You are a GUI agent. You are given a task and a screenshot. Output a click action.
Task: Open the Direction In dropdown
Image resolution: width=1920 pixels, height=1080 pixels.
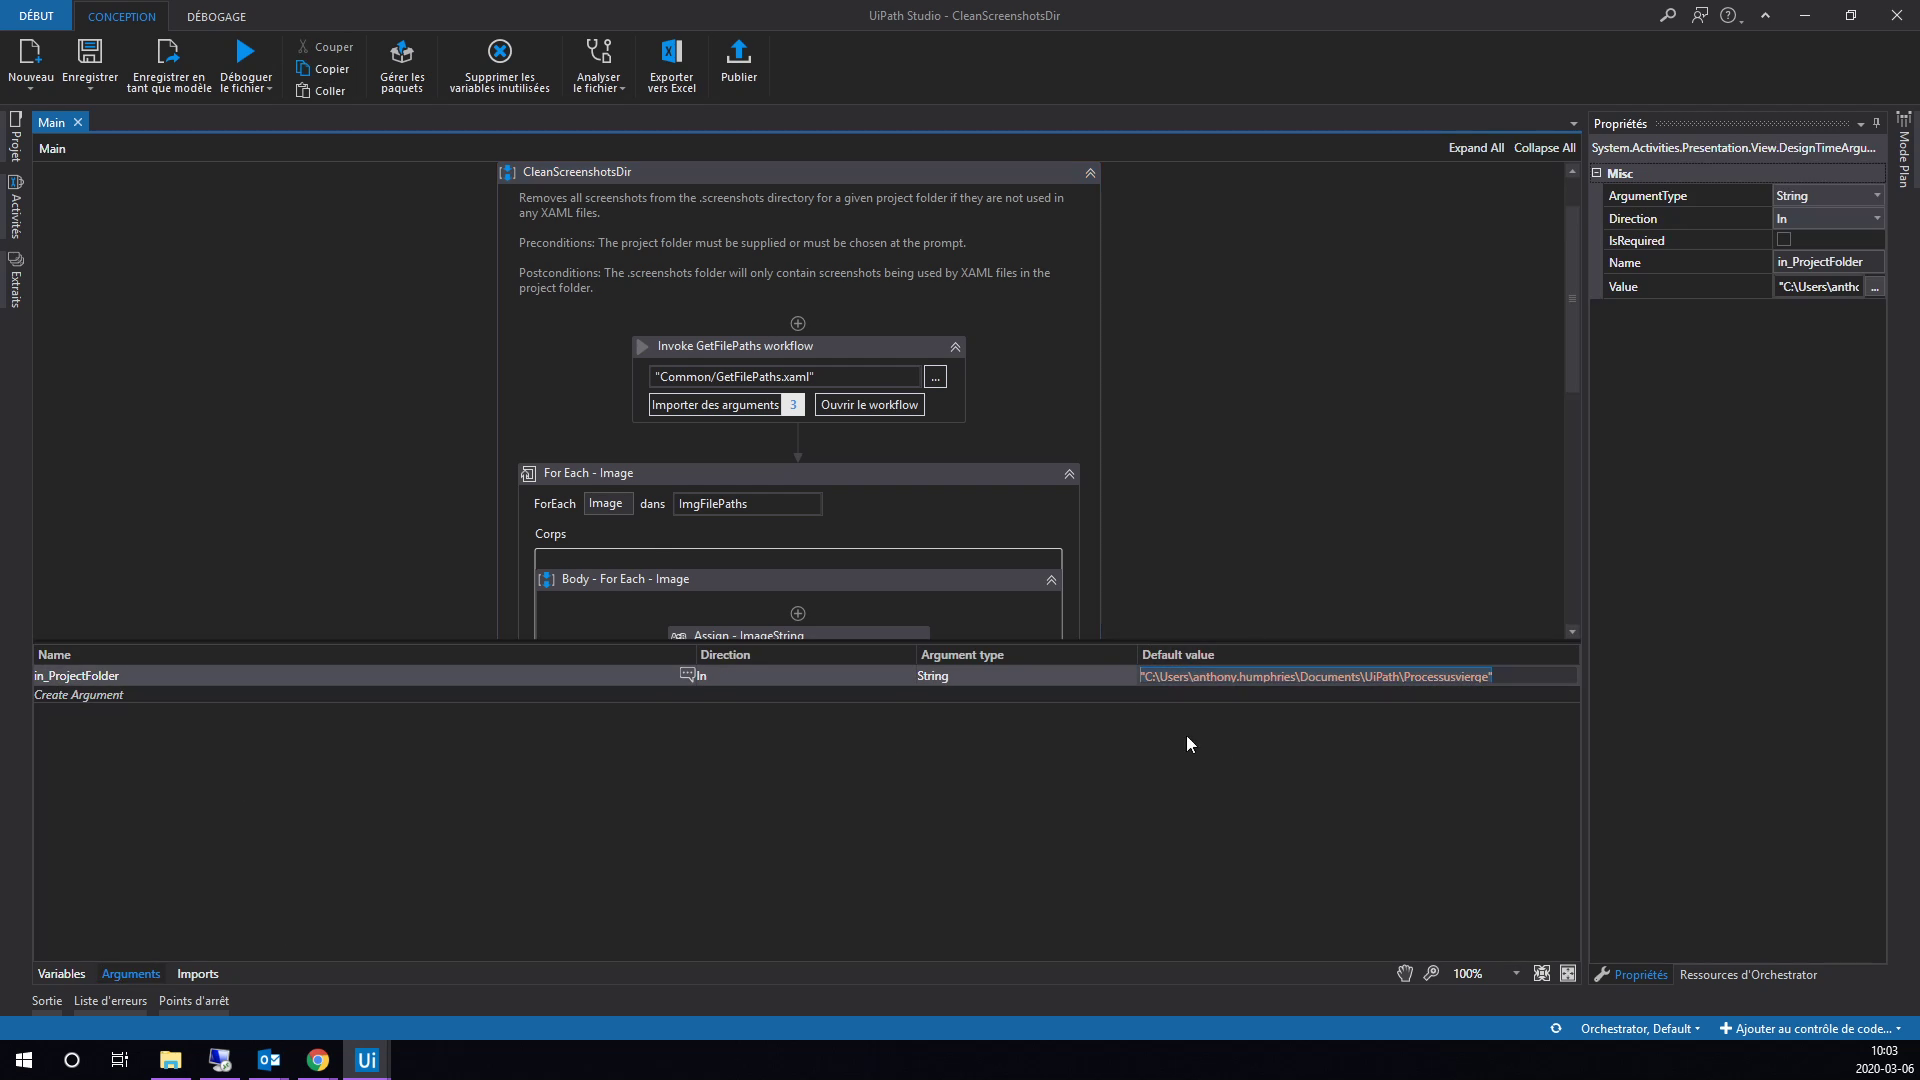pyautogui.click(x=1877, y=218)
